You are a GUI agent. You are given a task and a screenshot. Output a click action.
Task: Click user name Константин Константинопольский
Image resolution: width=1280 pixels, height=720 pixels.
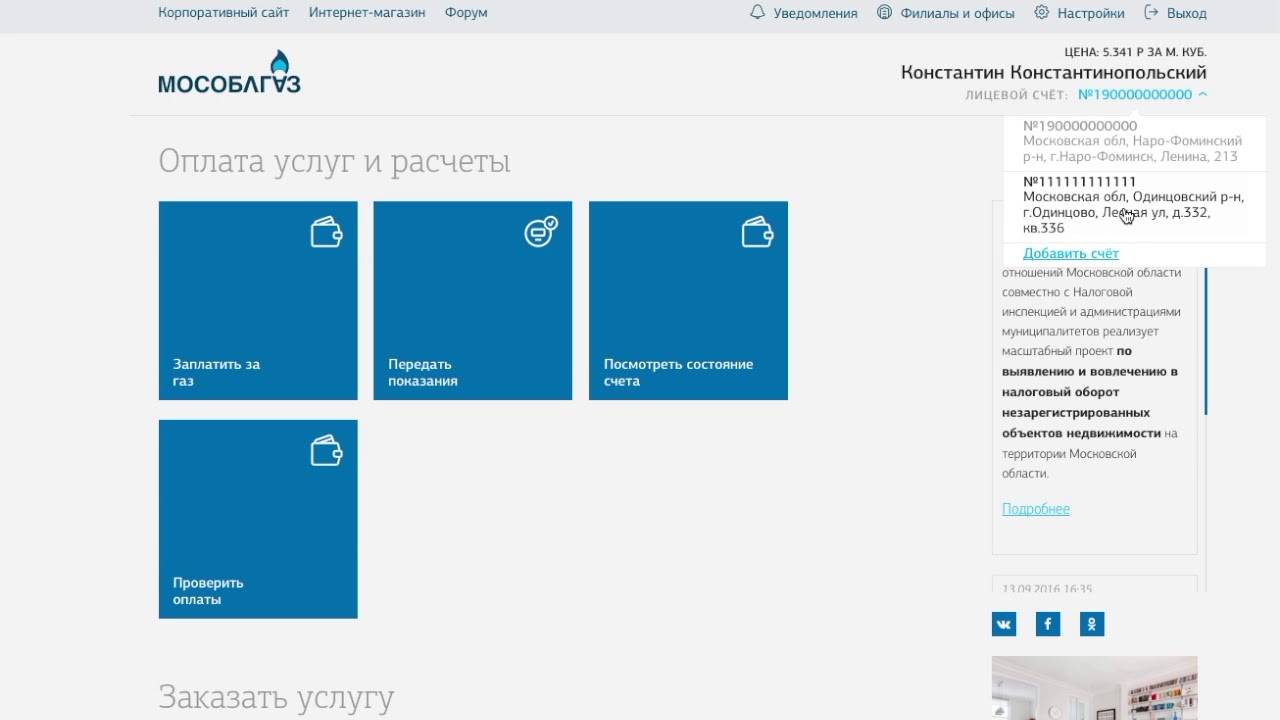click(x=1054, y=73)
